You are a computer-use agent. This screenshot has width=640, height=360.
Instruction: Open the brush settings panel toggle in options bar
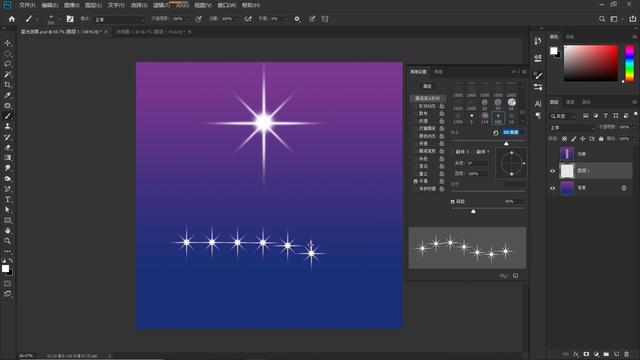(x=70, y=19)
